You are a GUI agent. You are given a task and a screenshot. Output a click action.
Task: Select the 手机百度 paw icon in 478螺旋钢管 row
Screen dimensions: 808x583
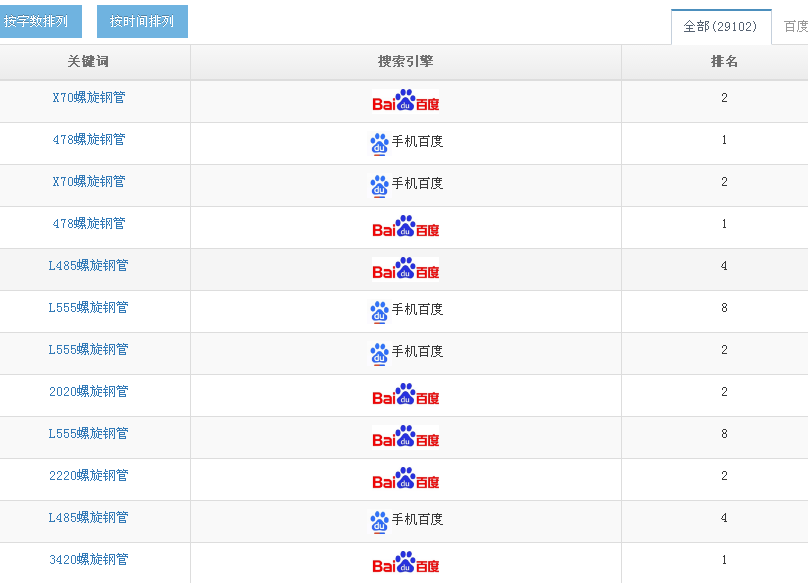pyautogui.click(x=379, y=143)
